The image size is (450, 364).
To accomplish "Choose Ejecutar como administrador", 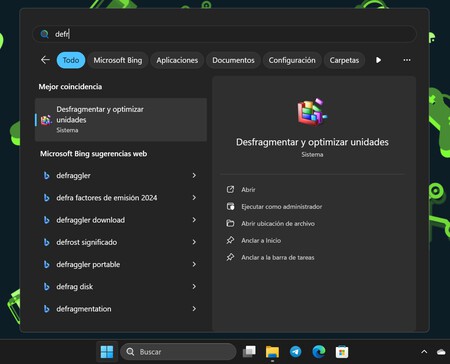I will (282, 207).
